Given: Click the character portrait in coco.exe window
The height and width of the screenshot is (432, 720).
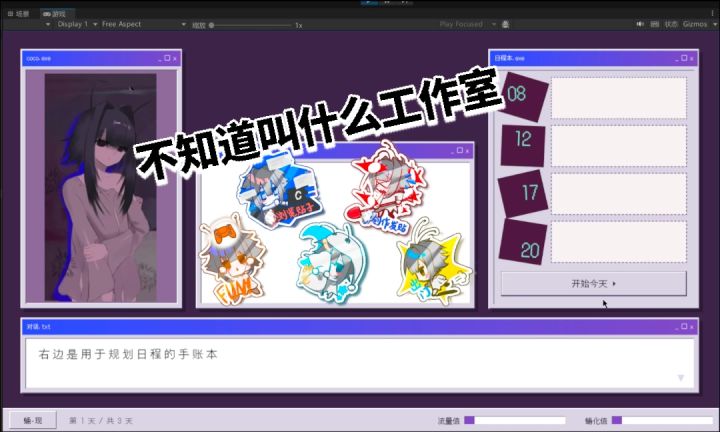Looking at the screenshot, I should click(x=101, y=187).
